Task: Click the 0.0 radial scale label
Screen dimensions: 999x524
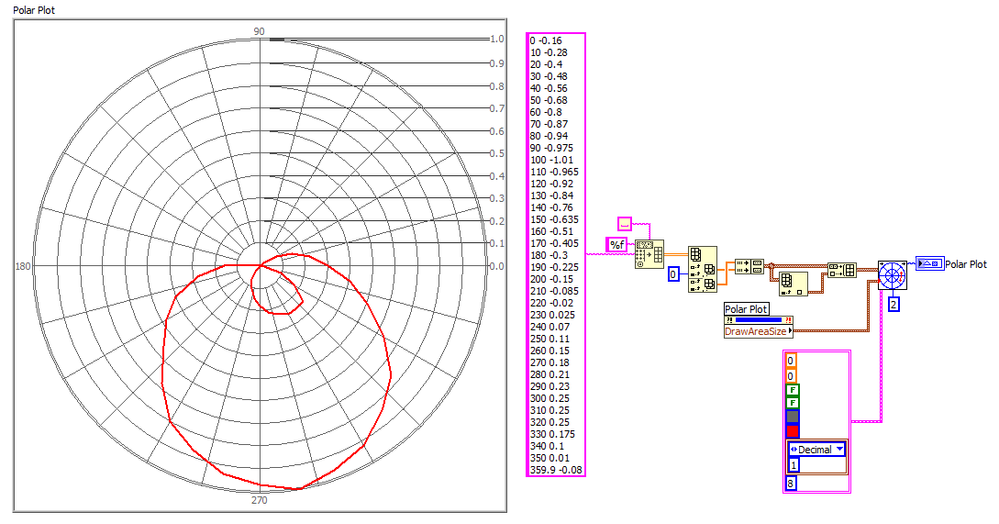Action: [497, 266]
